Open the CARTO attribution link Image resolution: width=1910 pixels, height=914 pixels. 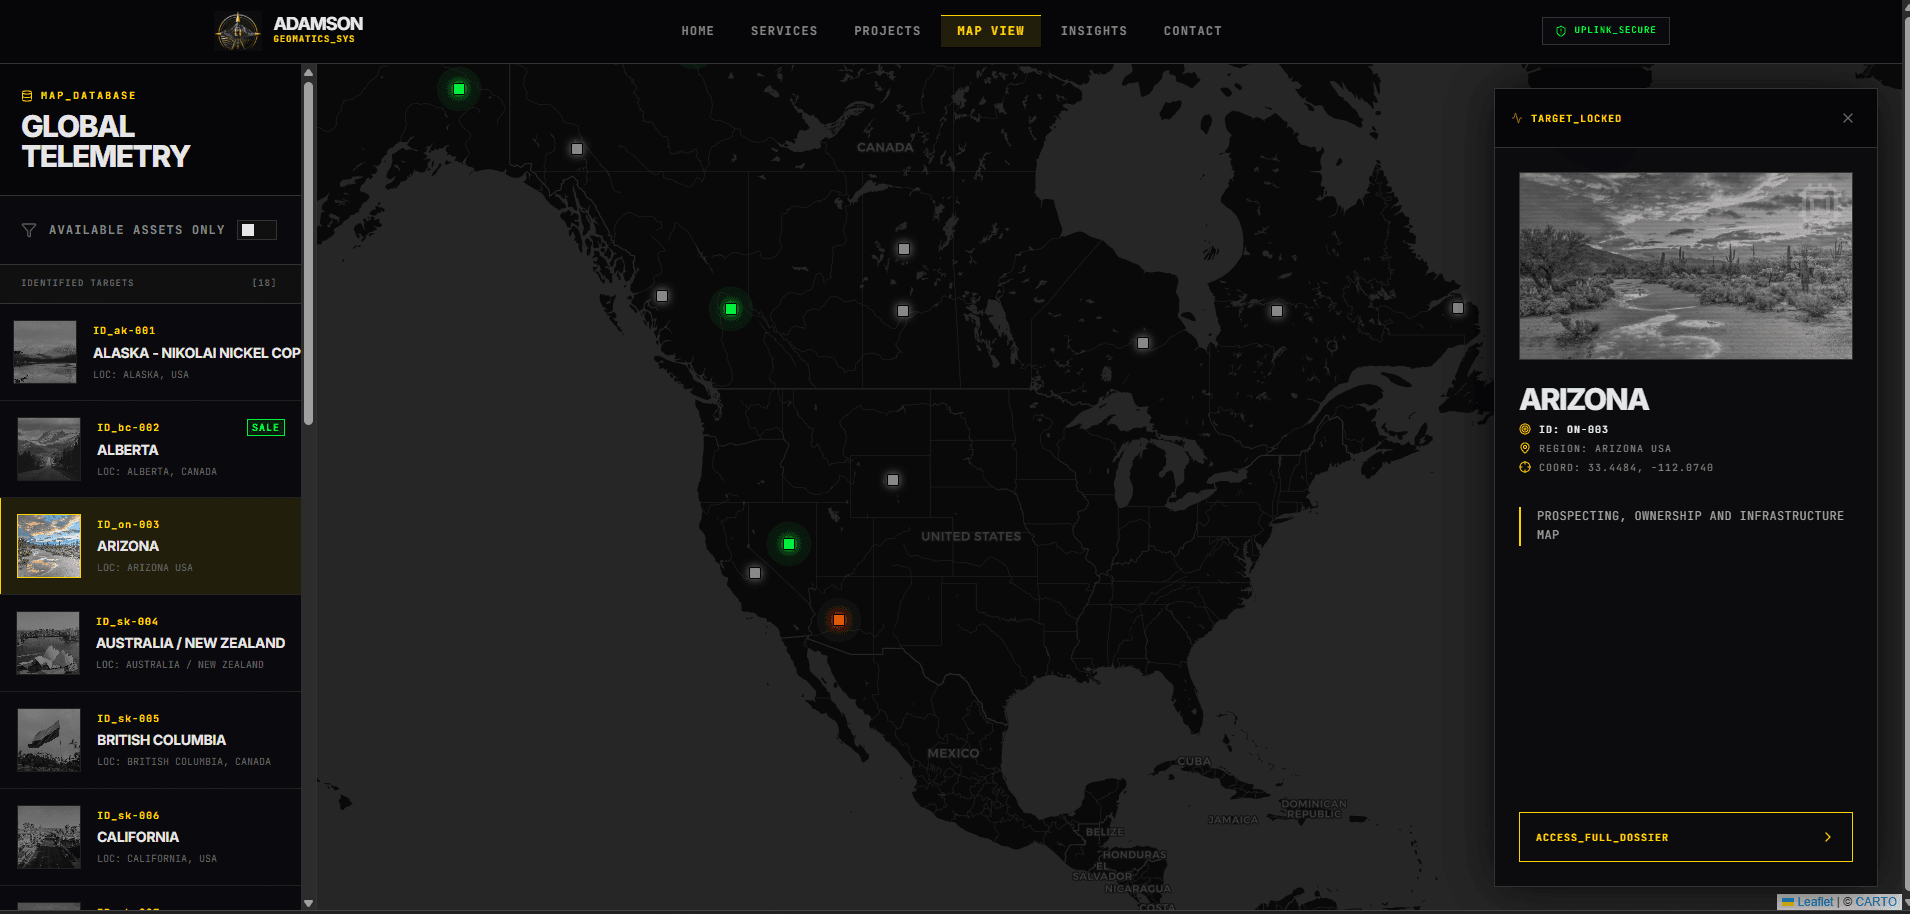(x=1876, y=901)
